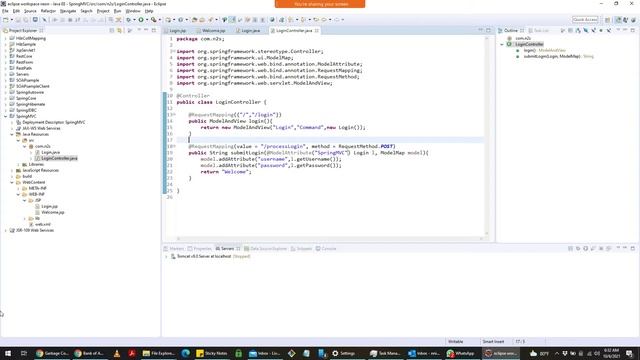This screenshot has height=360, width=640.
Task: Click the editor horizontal scrollbar
Action: [x=329, y=239]
